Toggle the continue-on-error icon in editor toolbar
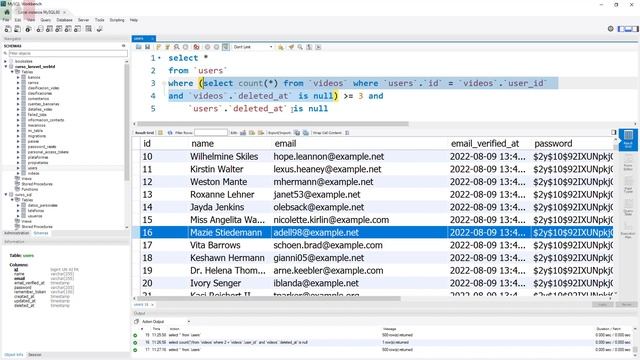The width and height of the screenshot is (640, 360). click(196, 47)
